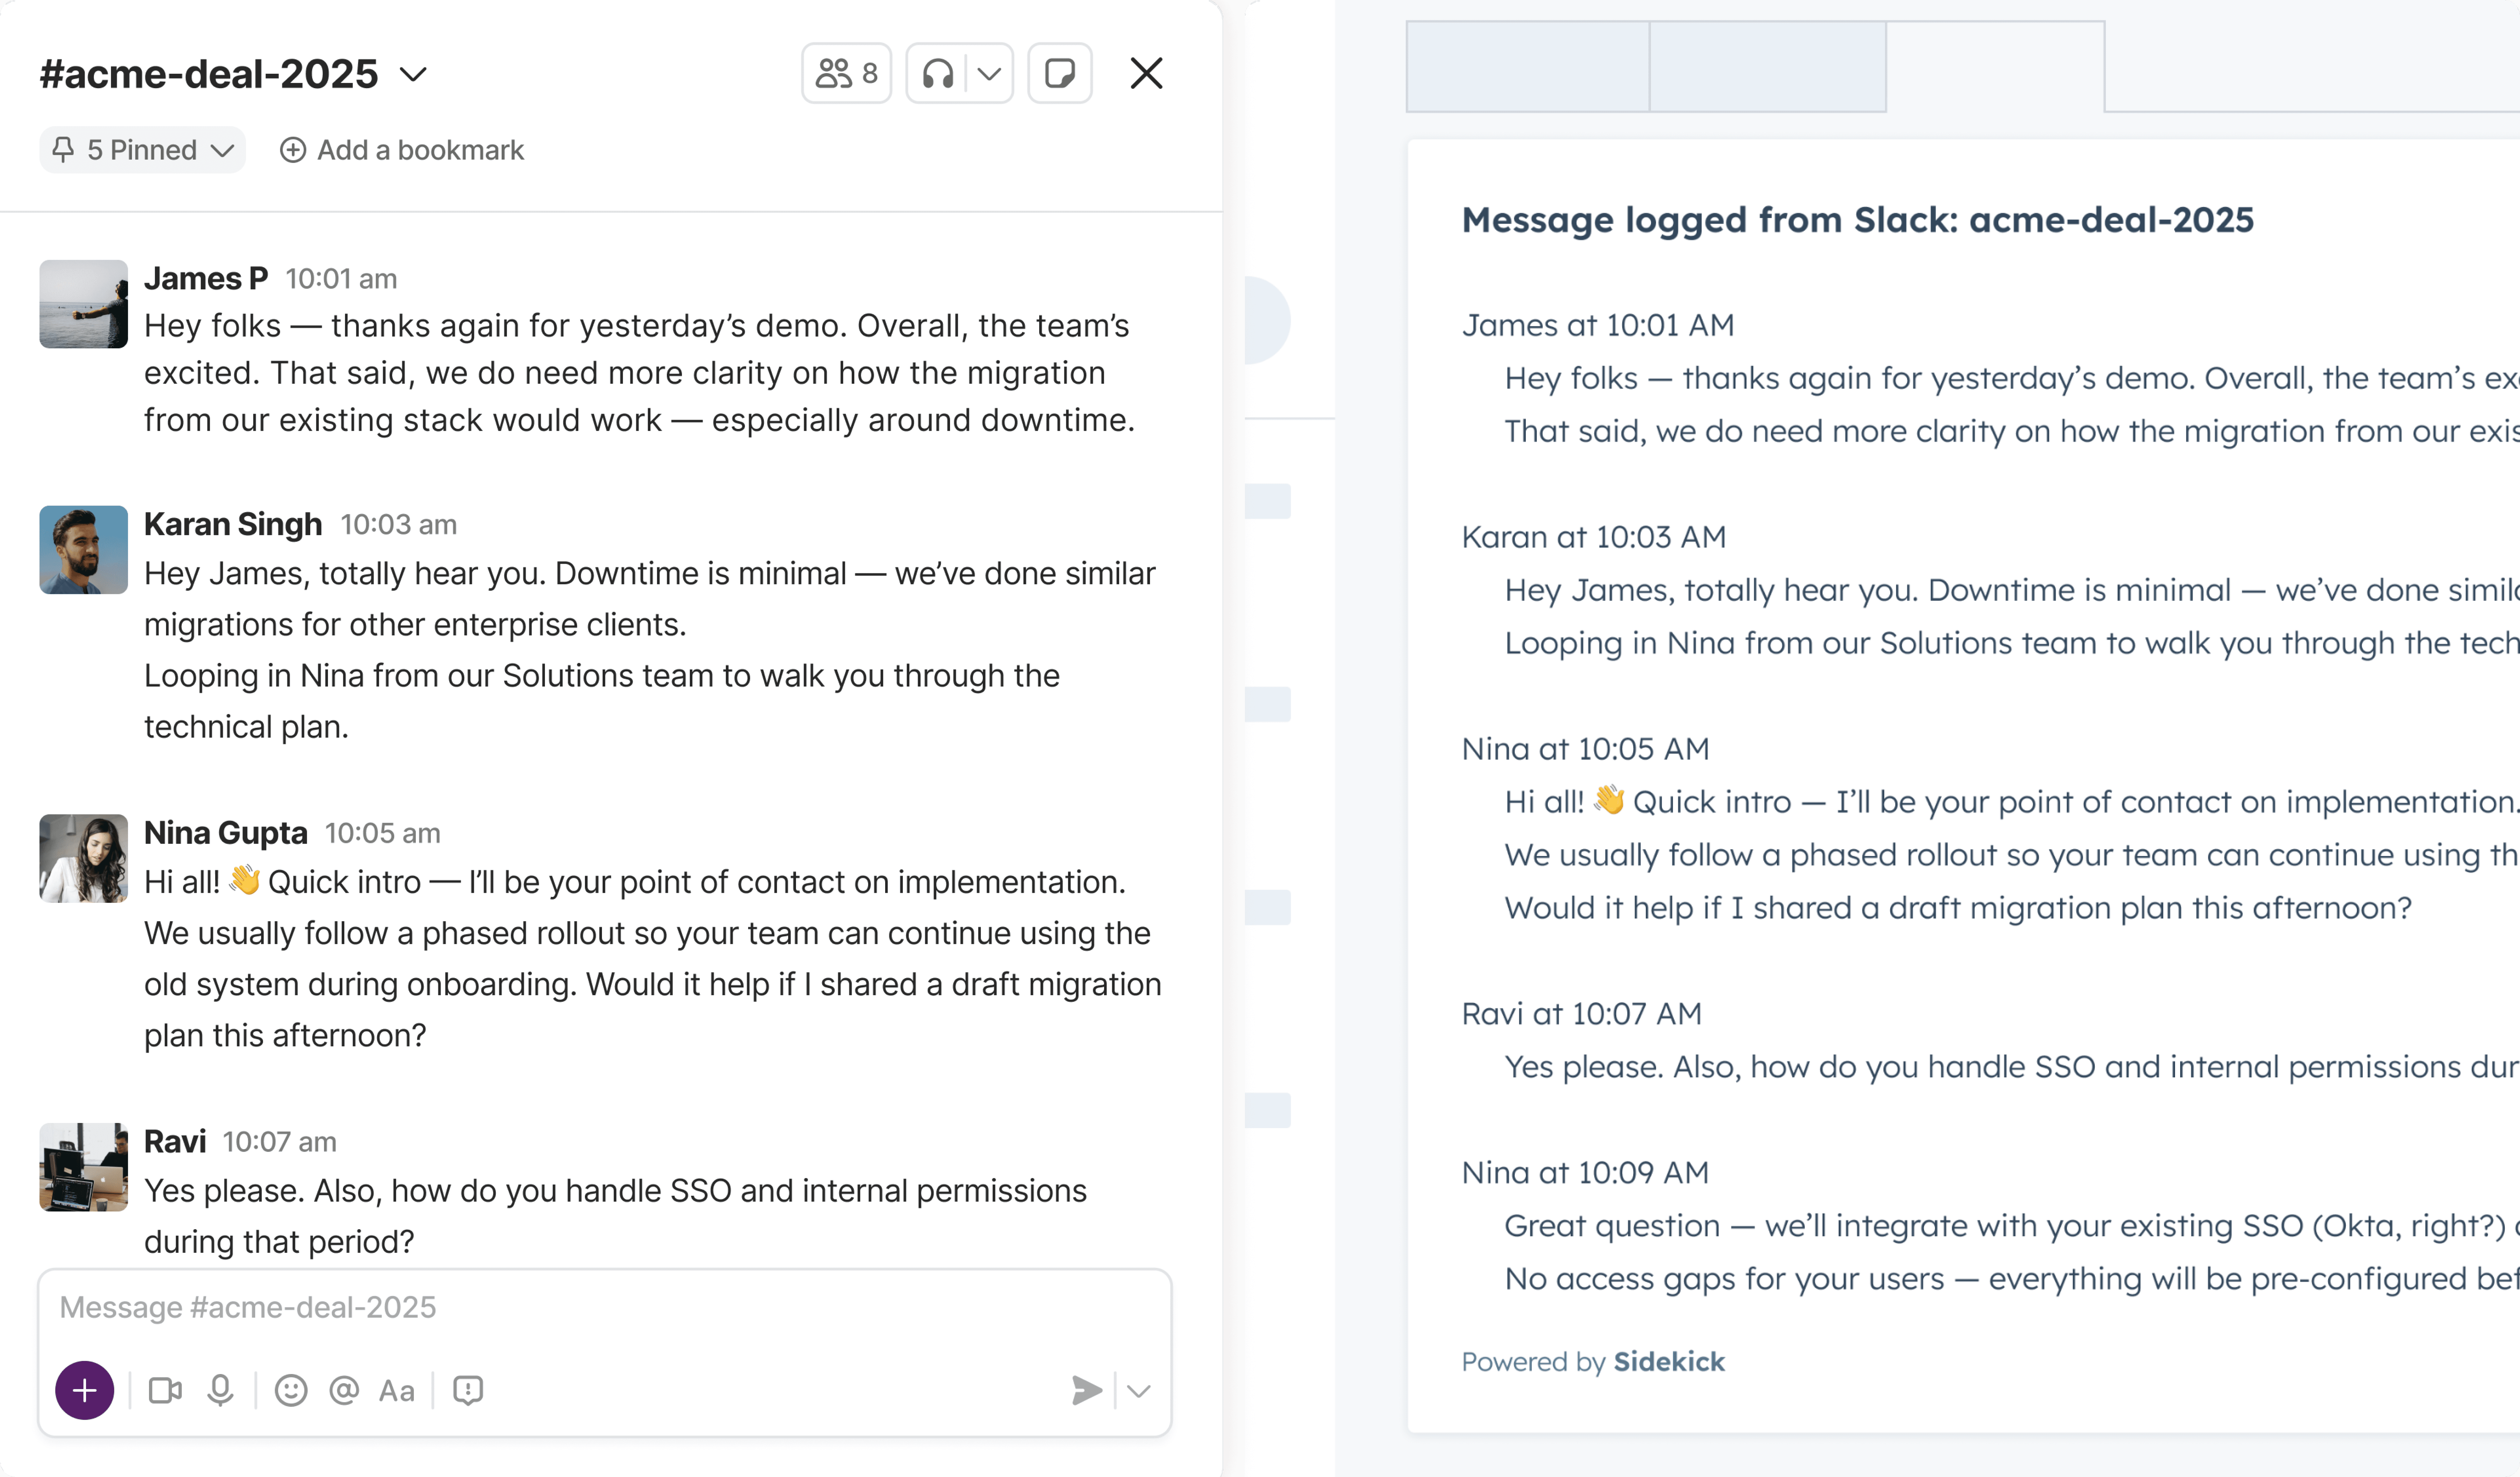Click the purple plus attachment button
The height and width of the screenshot is (1477, 2520).
pyautogui.click(x=85, y=1390)
